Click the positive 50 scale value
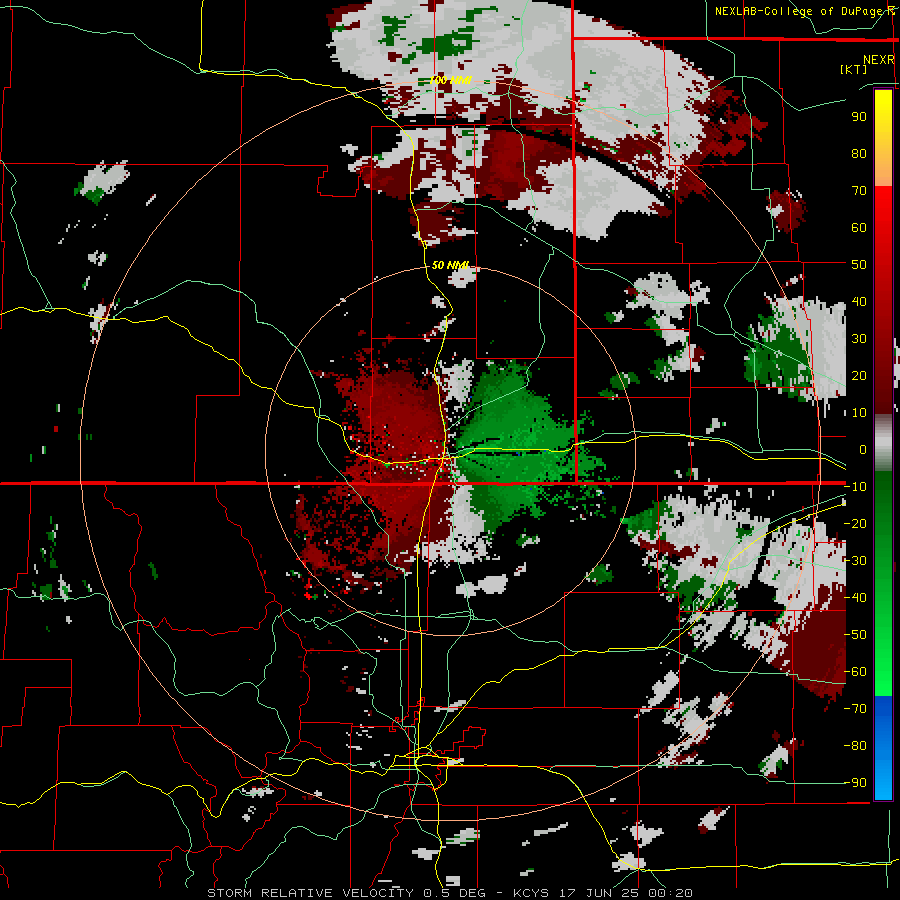 pos(859,265)
